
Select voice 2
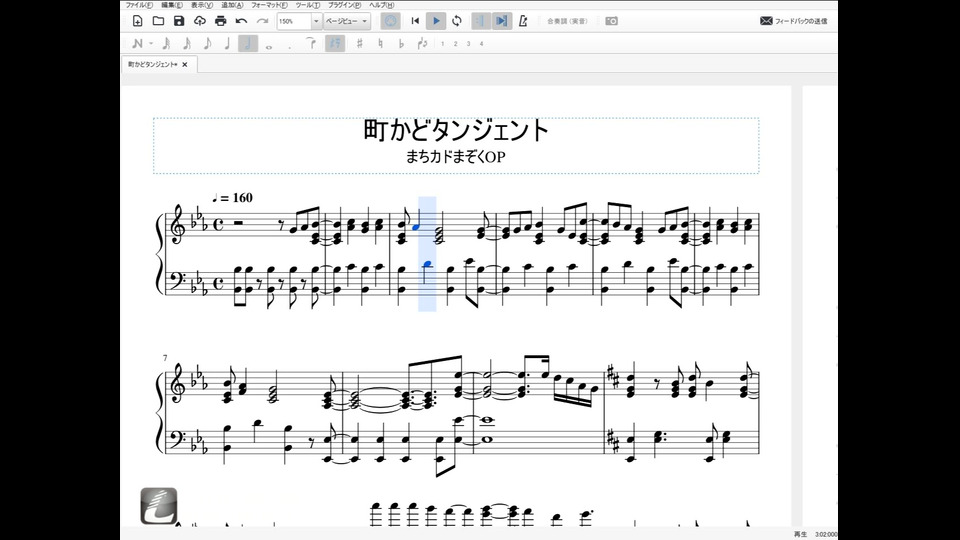456,43
